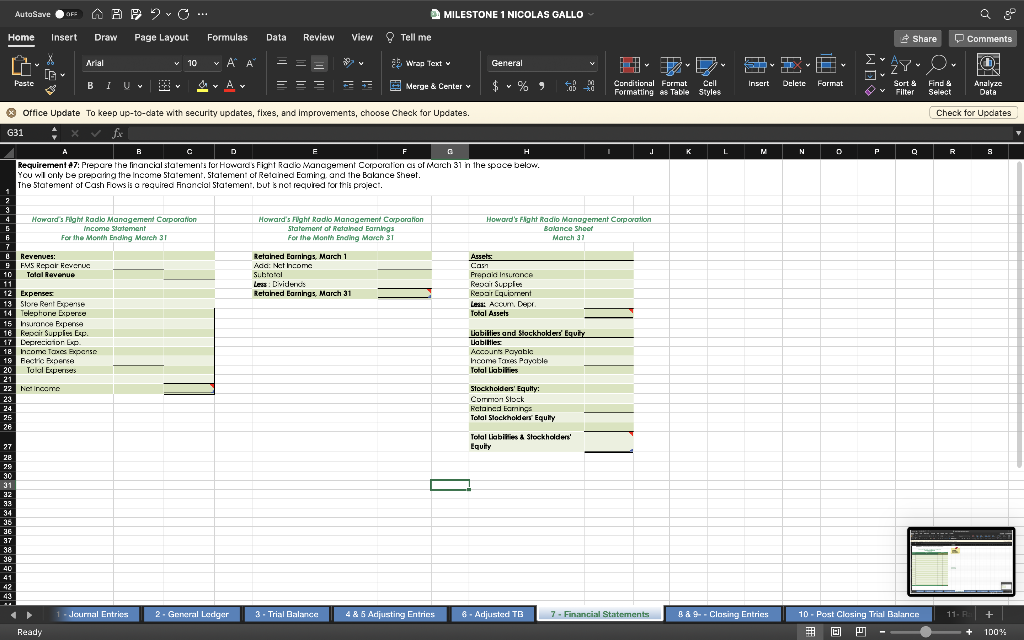
Task: Click the zoom slider handle
Action: [925, 632]
